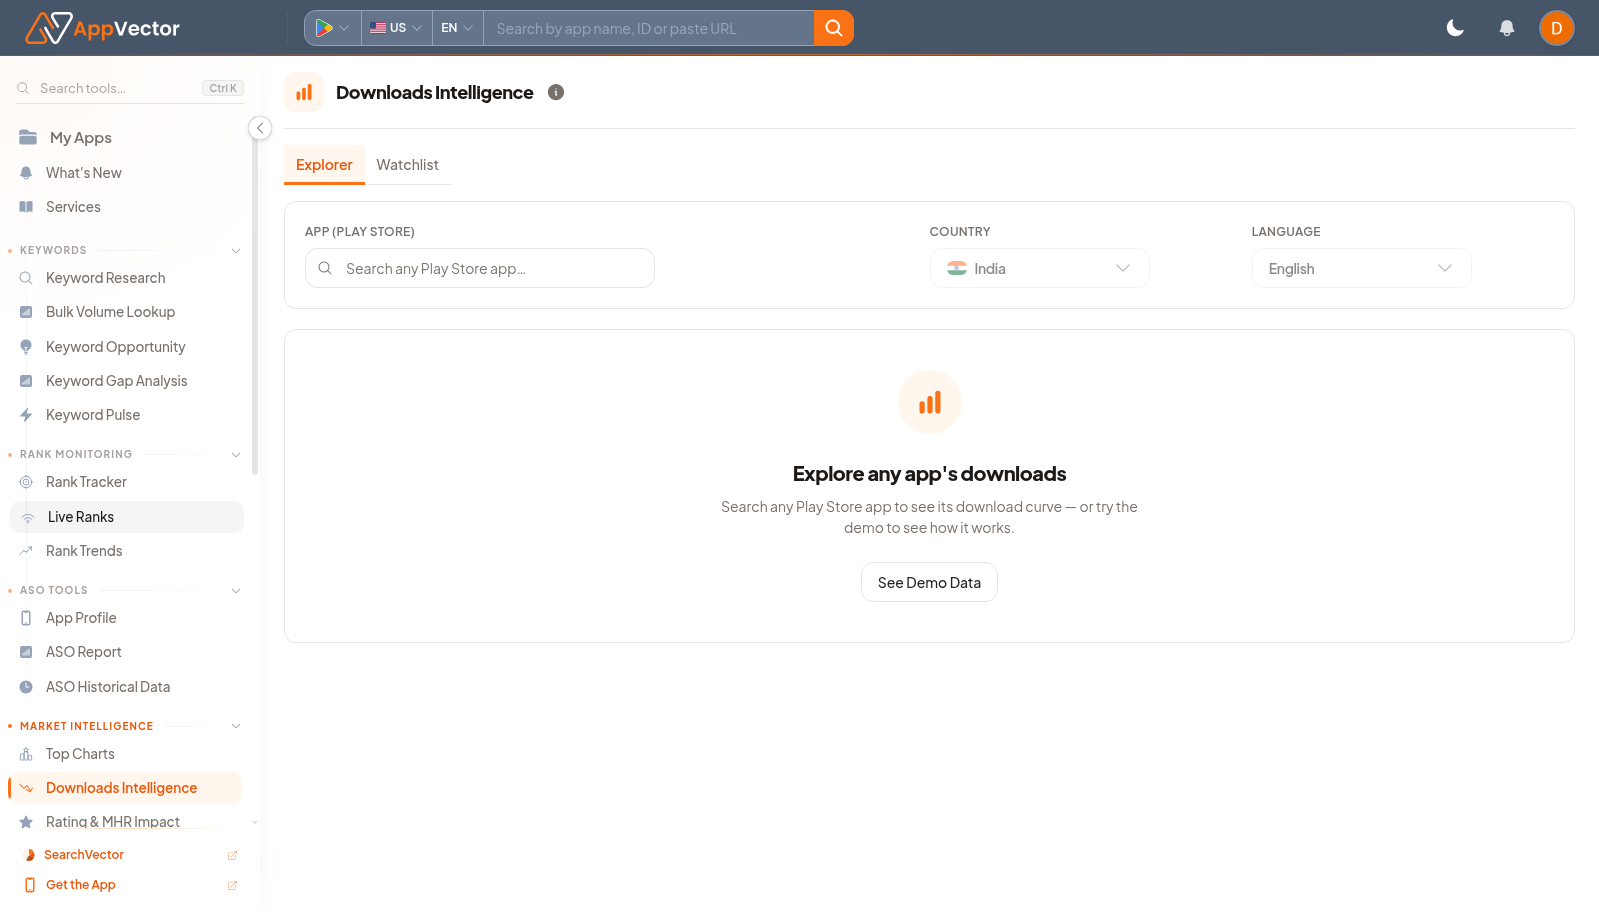Open the Country dropdown showing India
The width and height of the screenshot is (1599, 912).
click(1040, 268)
